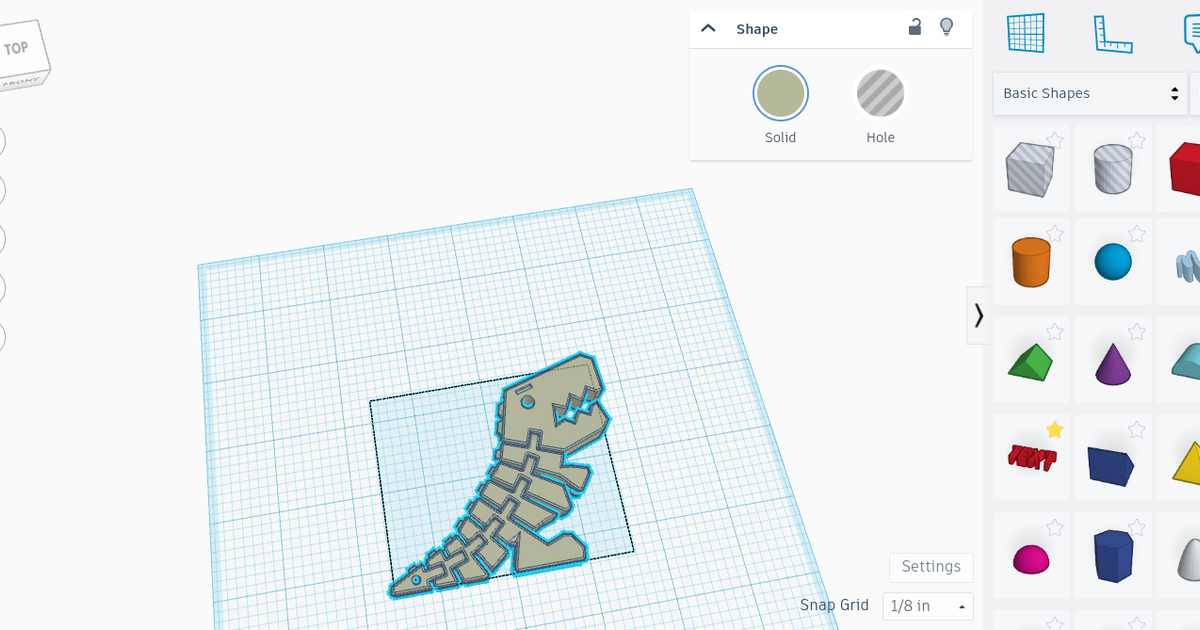Click the lock icon in the Shape panel

tap(916, 26)
